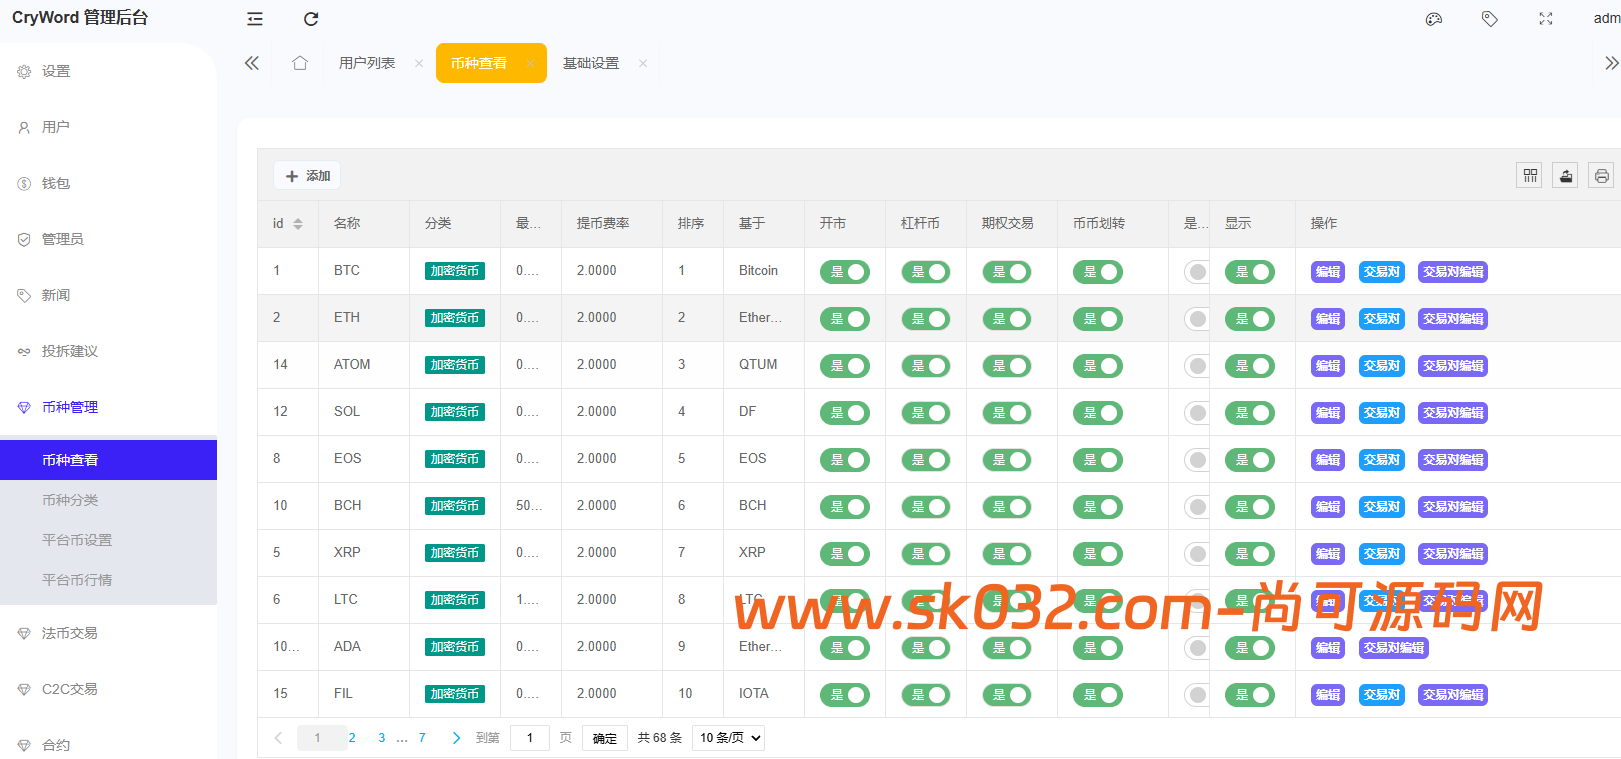The height and width of the screenshot is (759, 1621).
Task: Go to next page arrow
Action: pyautogui.click(x=456, y=738)
